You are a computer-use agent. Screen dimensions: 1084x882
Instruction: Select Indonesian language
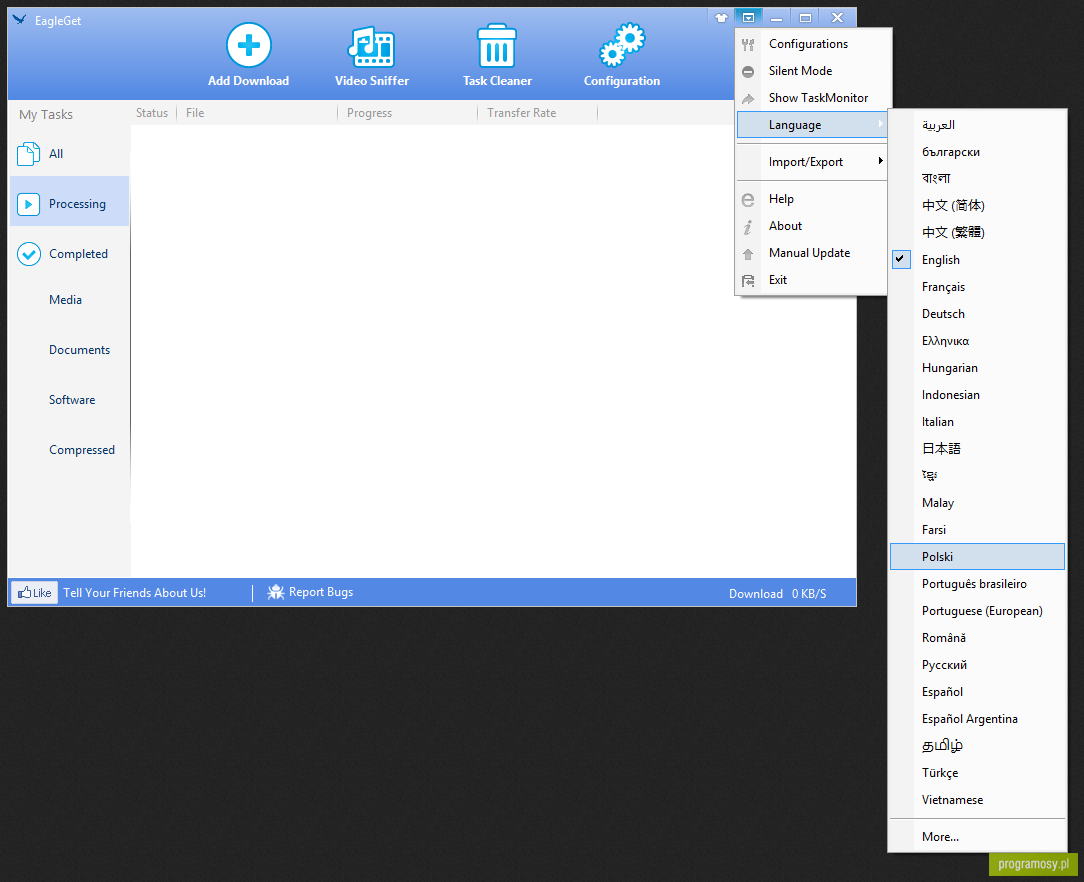point(978,395)
